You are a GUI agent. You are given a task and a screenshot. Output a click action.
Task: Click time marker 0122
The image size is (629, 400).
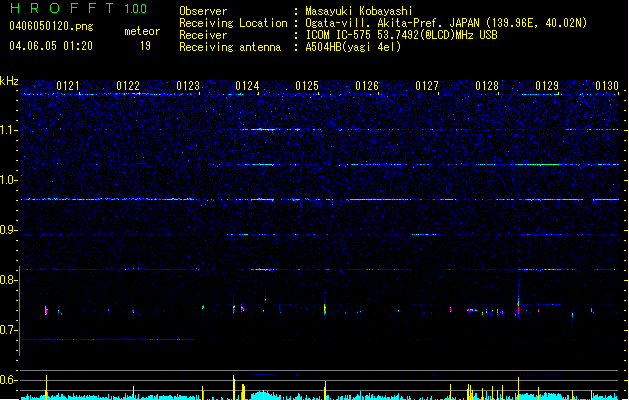coord(128,86)
